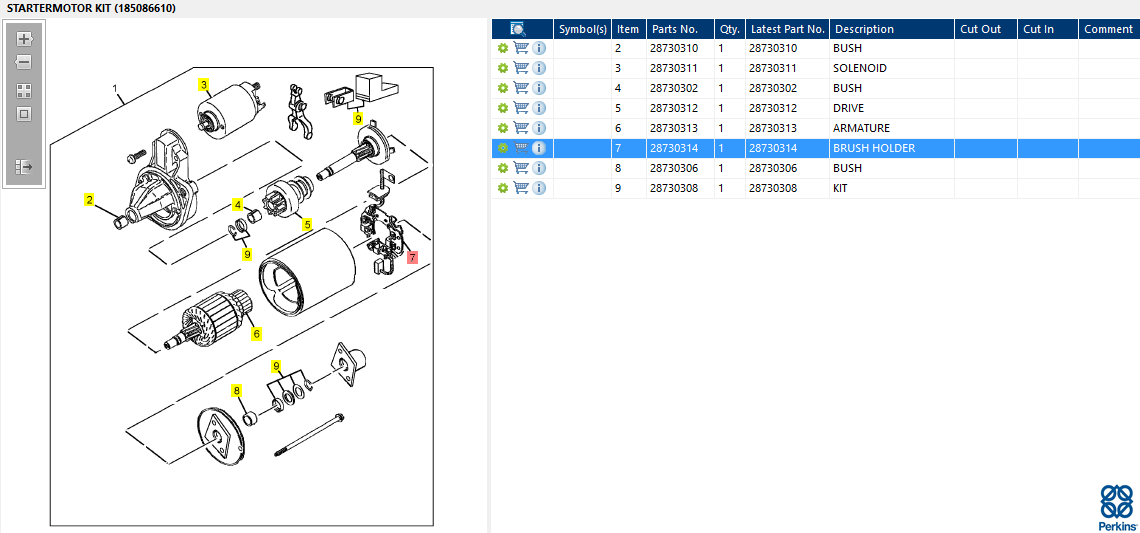This screenshot has height=533, width=1140.
Task: Select 28730313 in the Parts No. column
Action: [x=673, y=128]
